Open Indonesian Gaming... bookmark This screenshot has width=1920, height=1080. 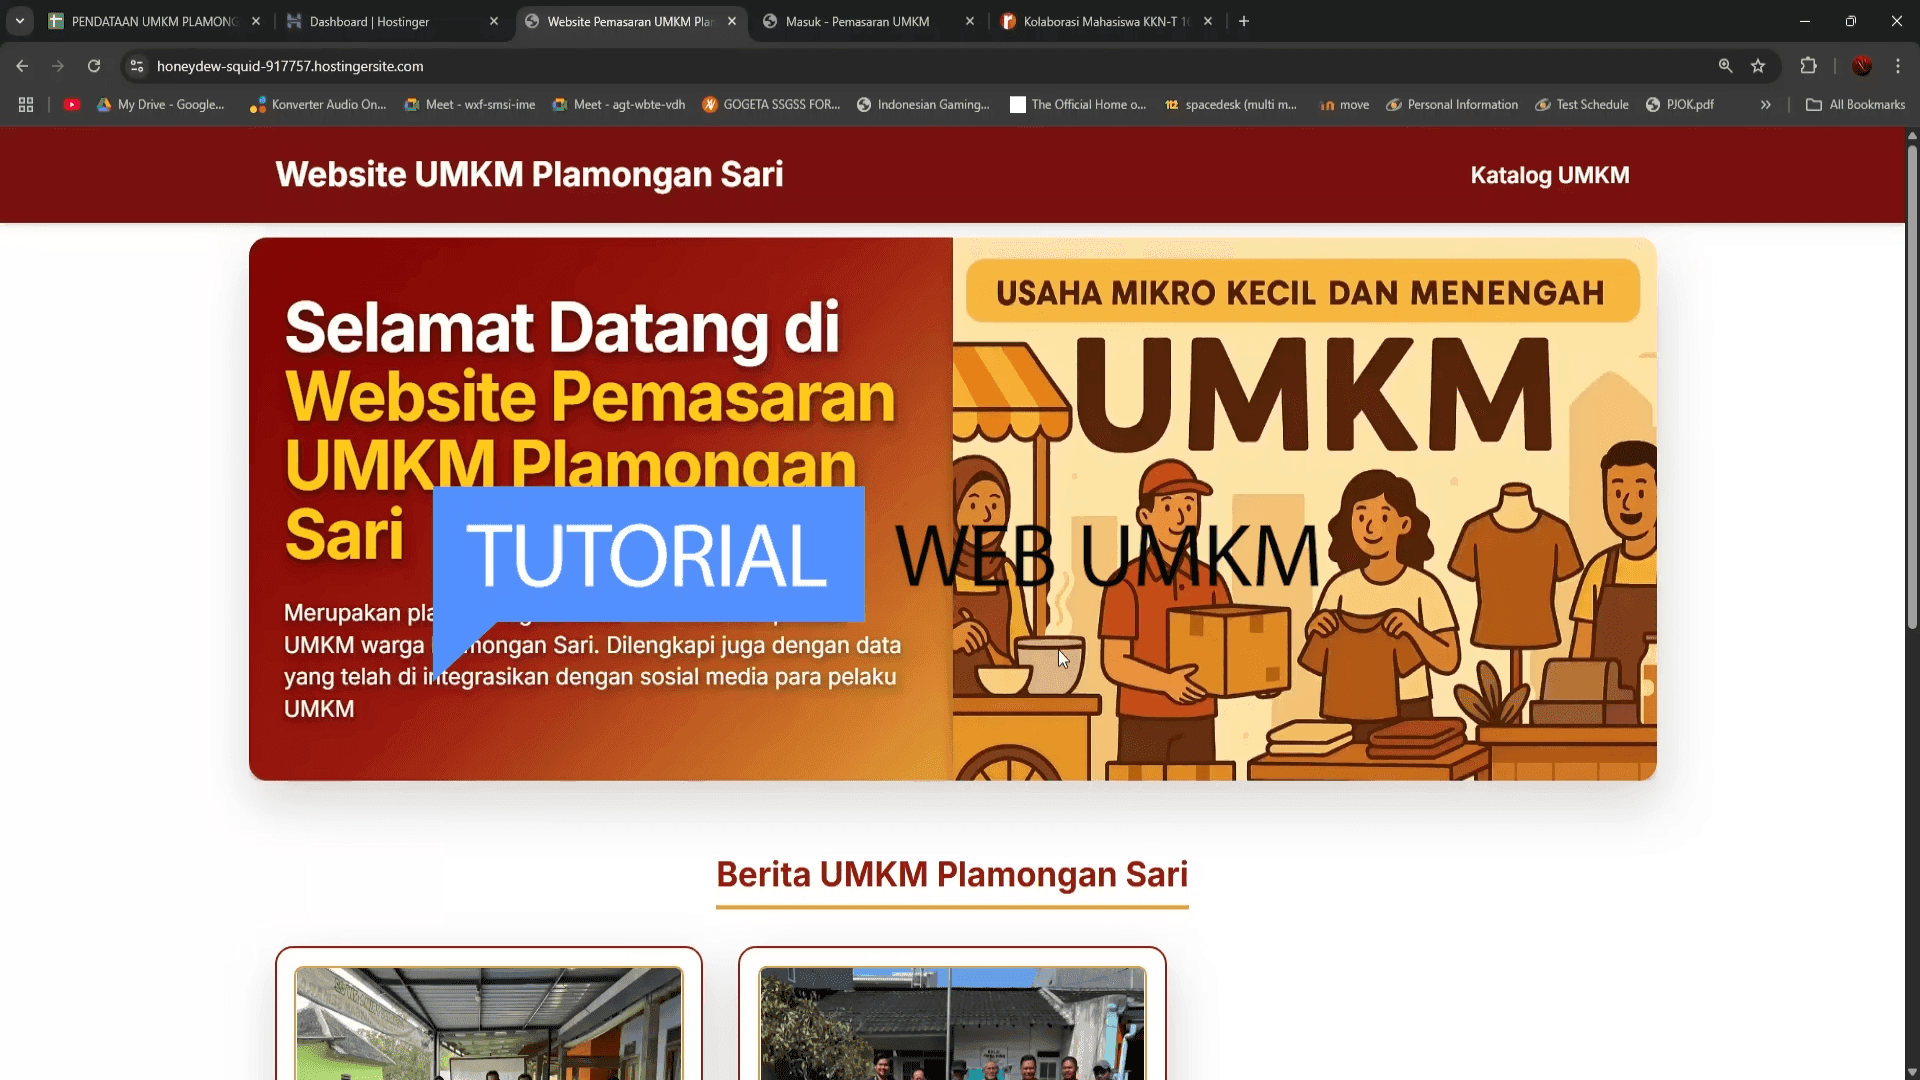click(x=923, y=104)
